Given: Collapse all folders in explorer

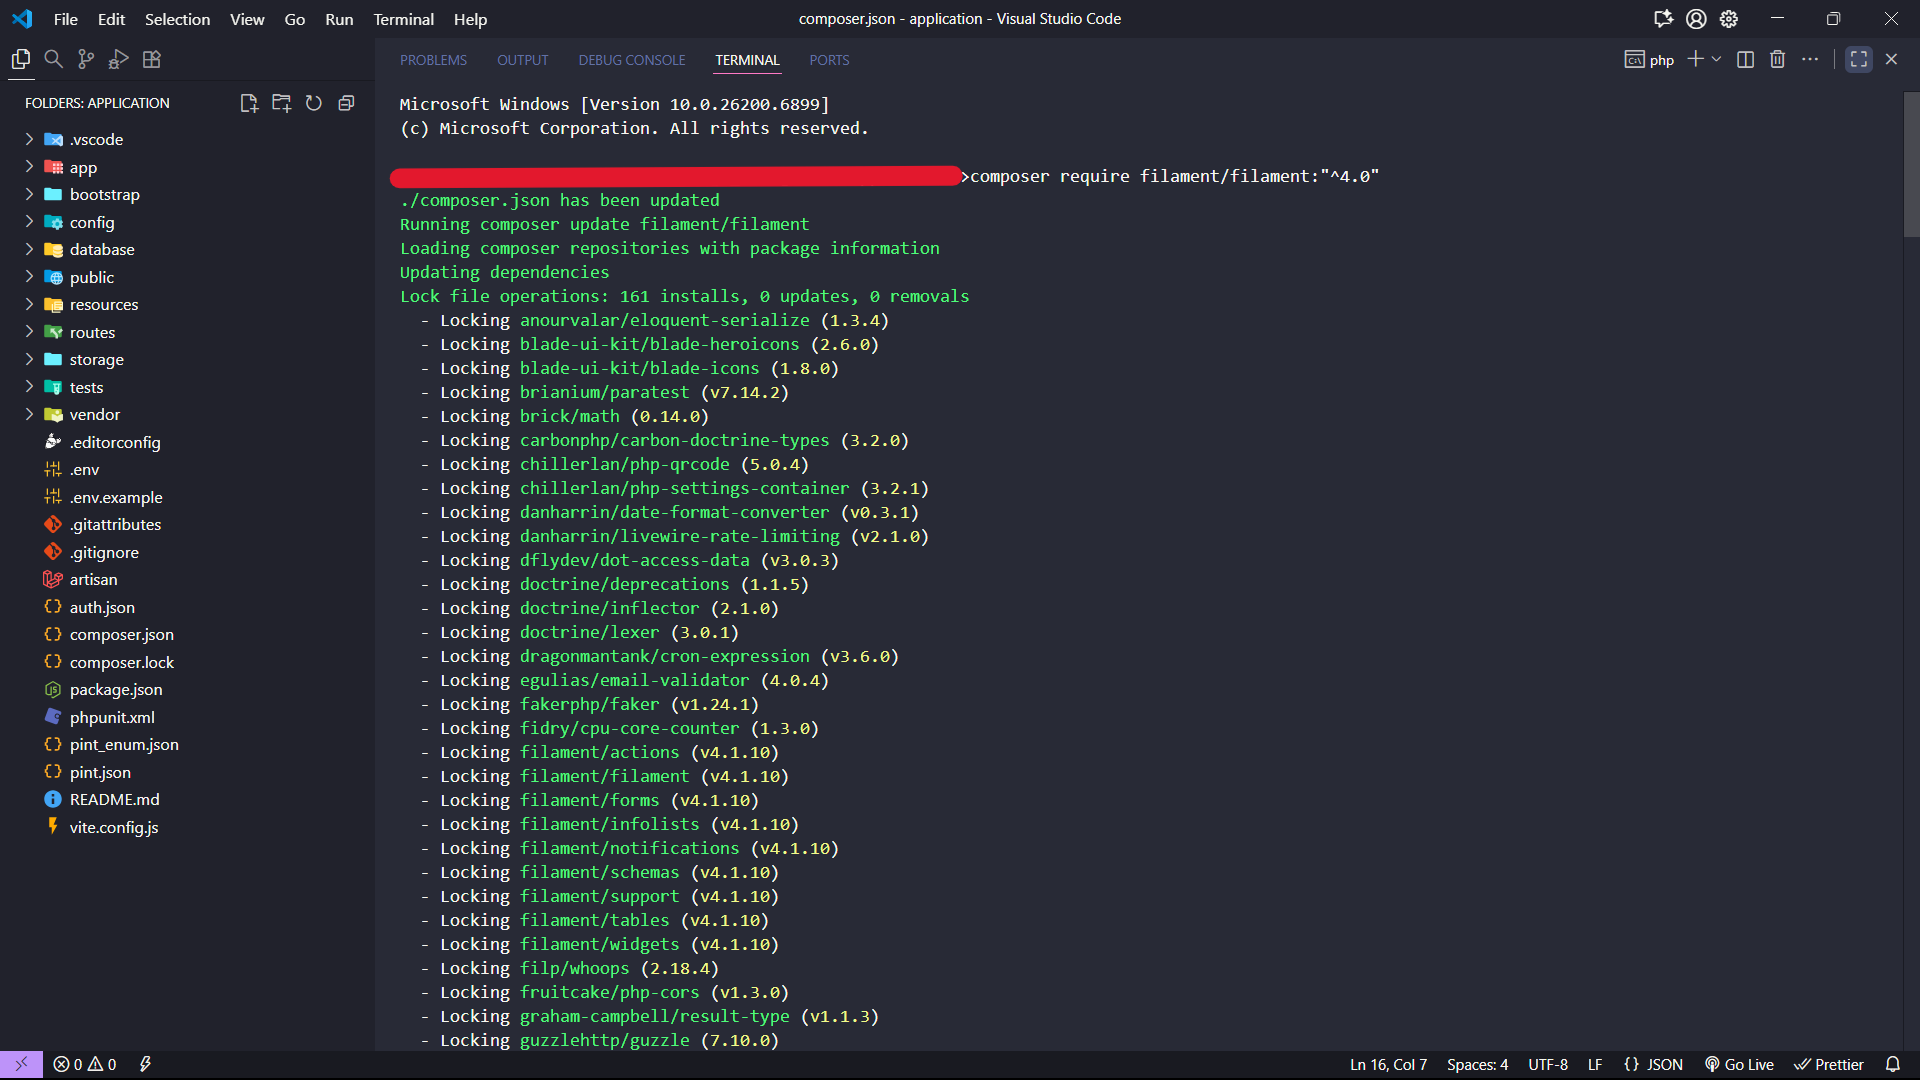Looking at the screenshot, I should click(346, 103).
